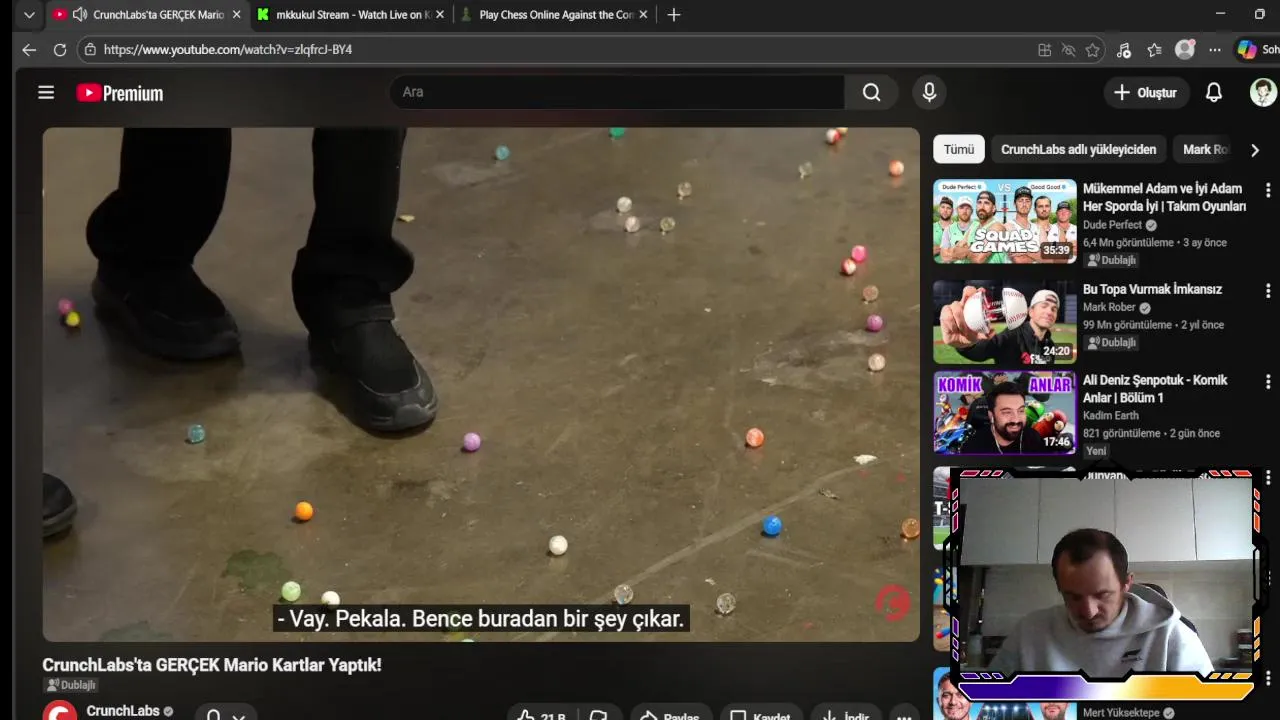Click the Oluştur create button
This screenshot has height=720, width=1280.
coord(1146,92)
